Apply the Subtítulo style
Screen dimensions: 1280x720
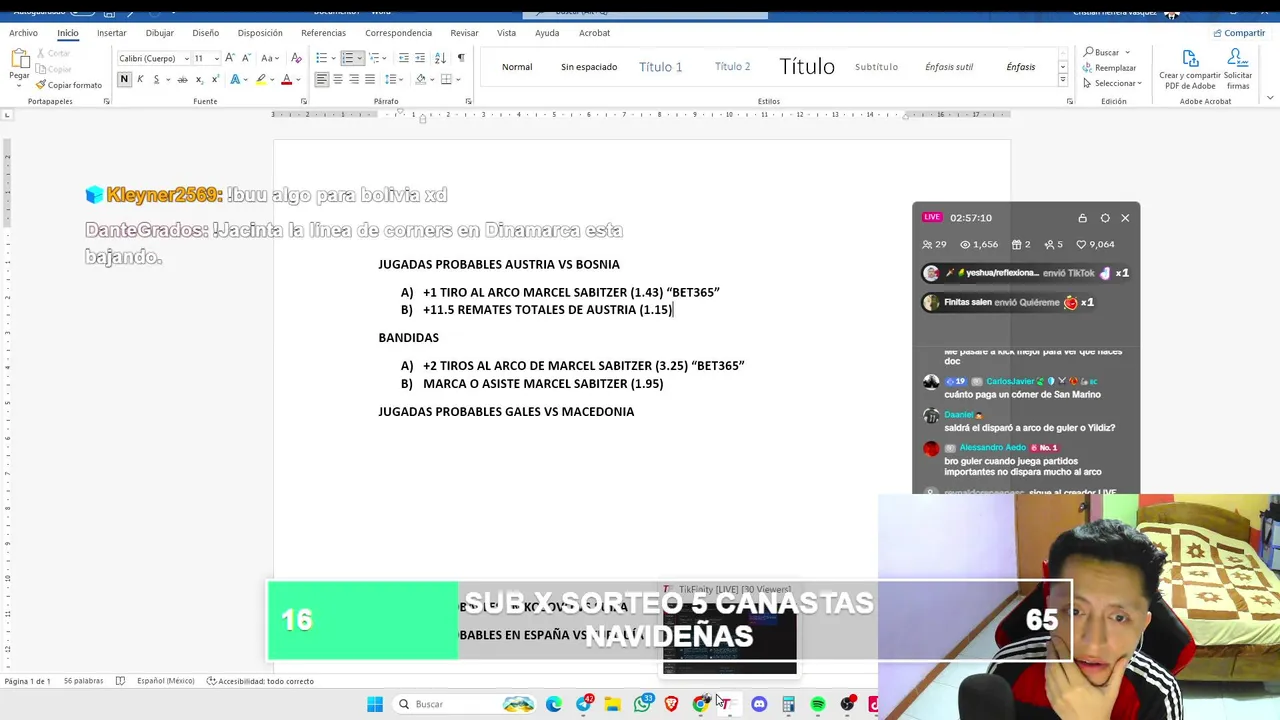[x=876, y=67]
